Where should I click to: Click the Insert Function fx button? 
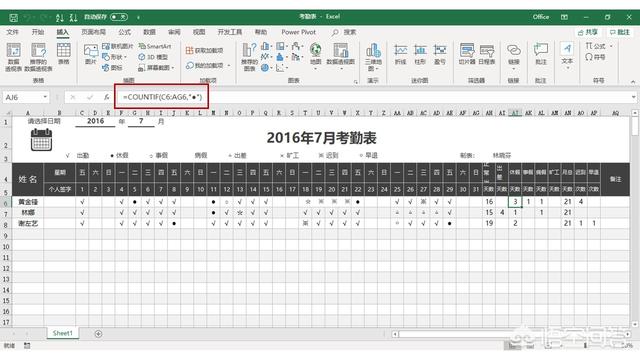pos(106,97)
